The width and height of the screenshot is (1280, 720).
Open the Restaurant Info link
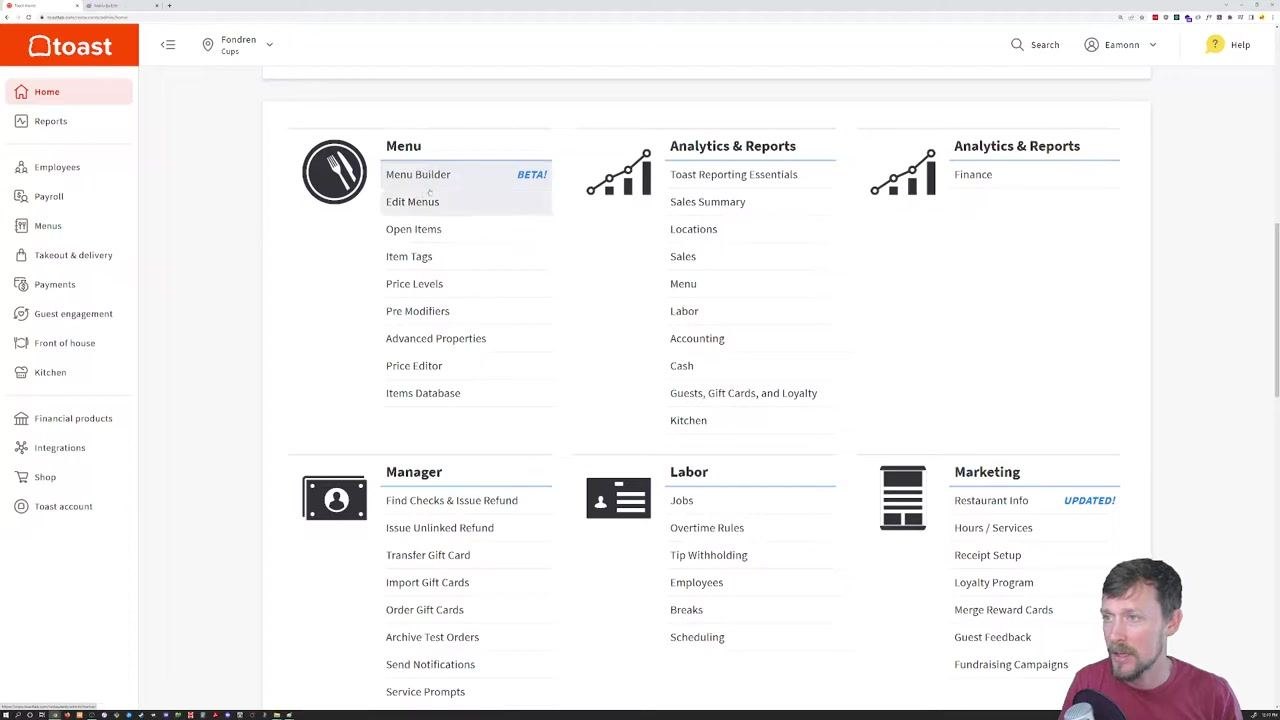tap(991, 500)
